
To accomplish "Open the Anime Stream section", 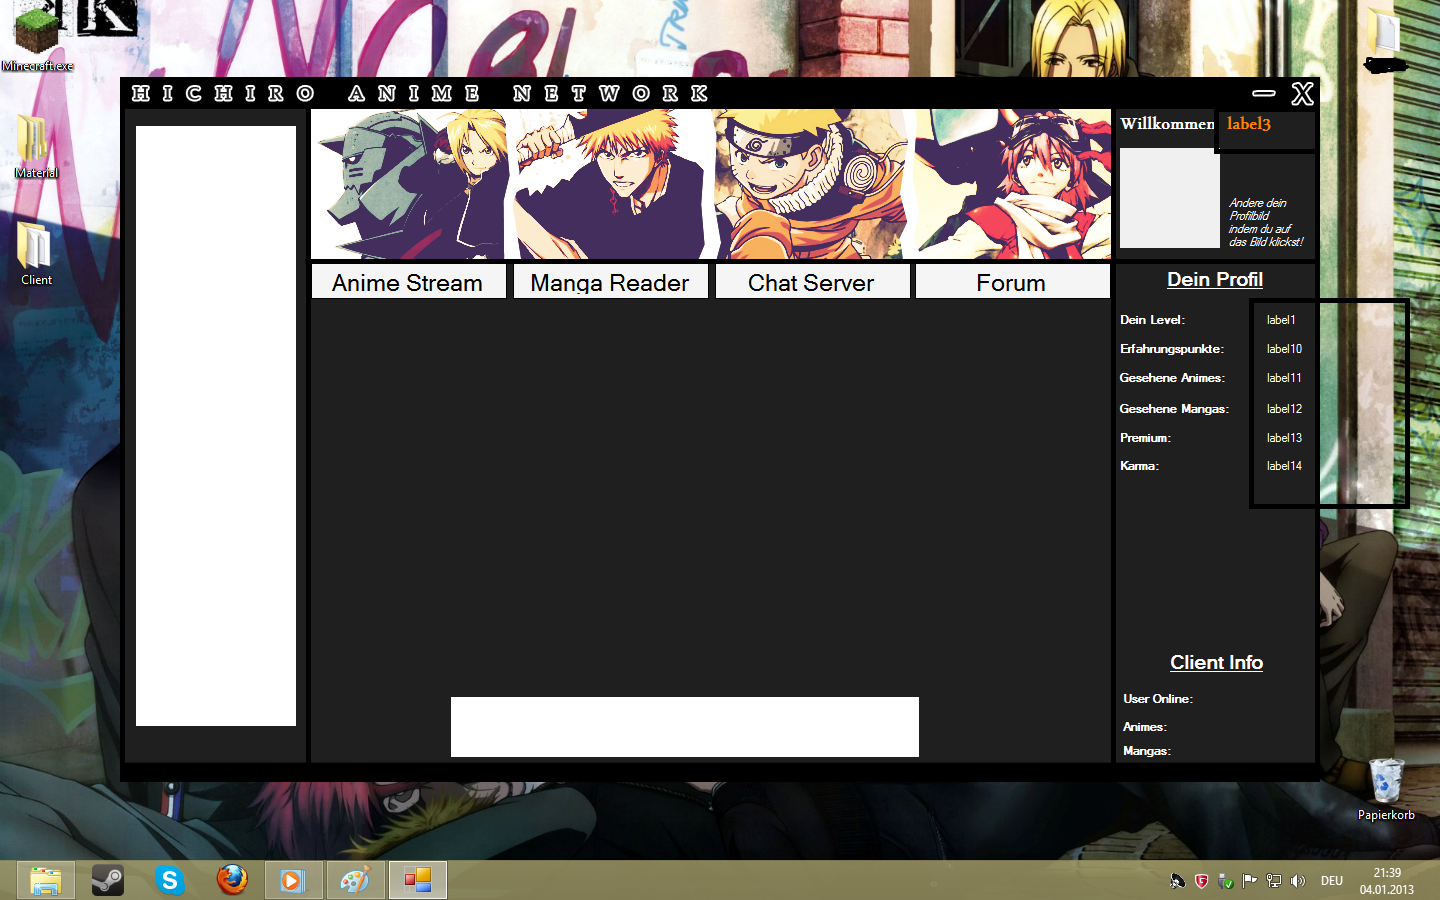I will [408, 282].
